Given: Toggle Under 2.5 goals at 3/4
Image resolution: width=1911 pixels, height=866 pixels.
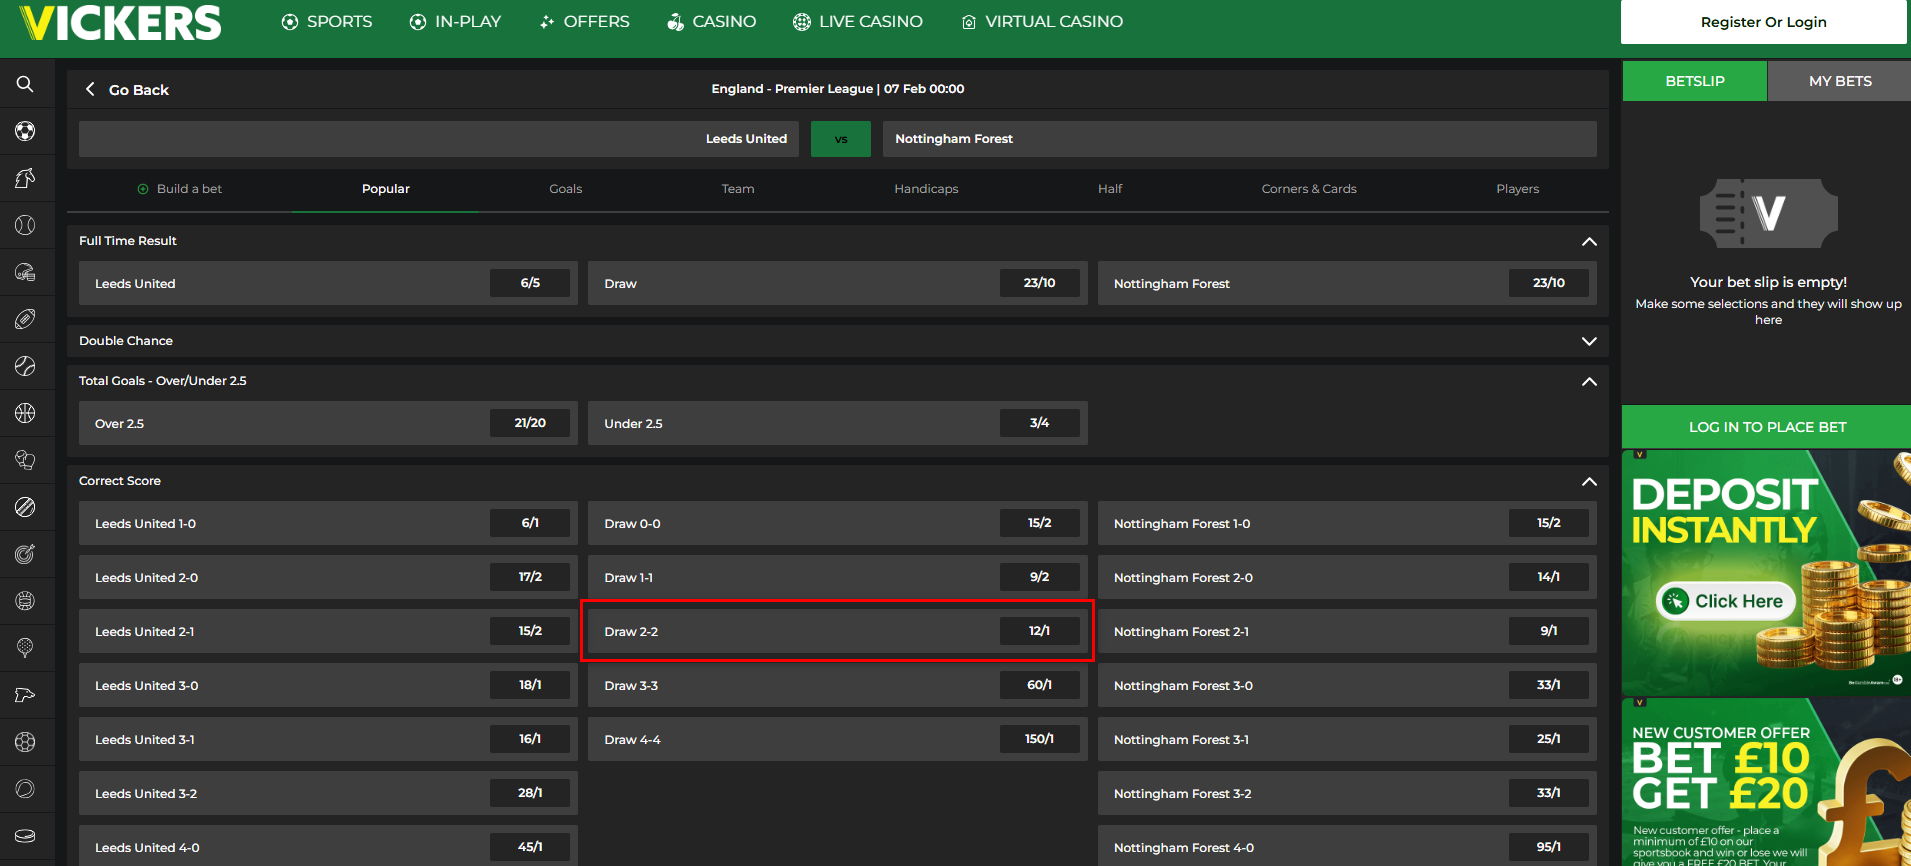Looking at the screenshot, I should [x=838, y=423].
